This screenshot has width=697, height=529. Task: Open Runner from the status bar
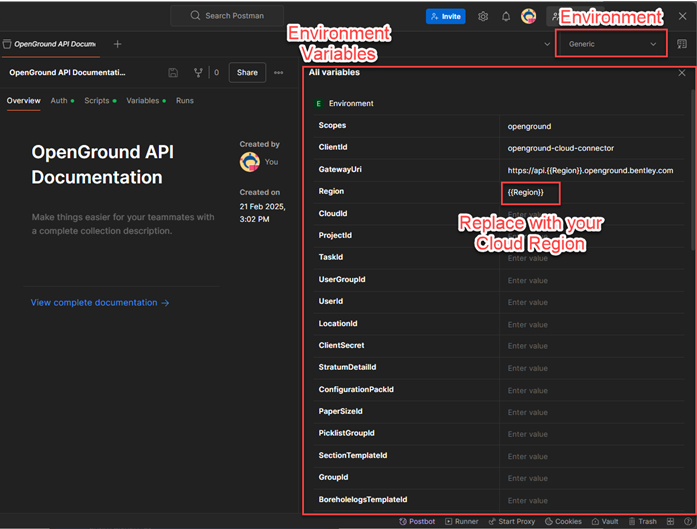point(462,521)
